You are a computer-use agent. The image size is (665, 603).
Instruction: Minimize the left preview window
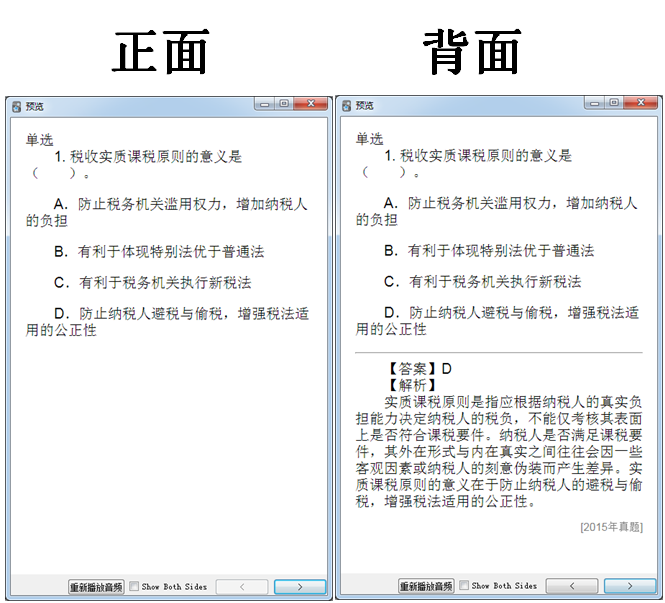[265, 104]
